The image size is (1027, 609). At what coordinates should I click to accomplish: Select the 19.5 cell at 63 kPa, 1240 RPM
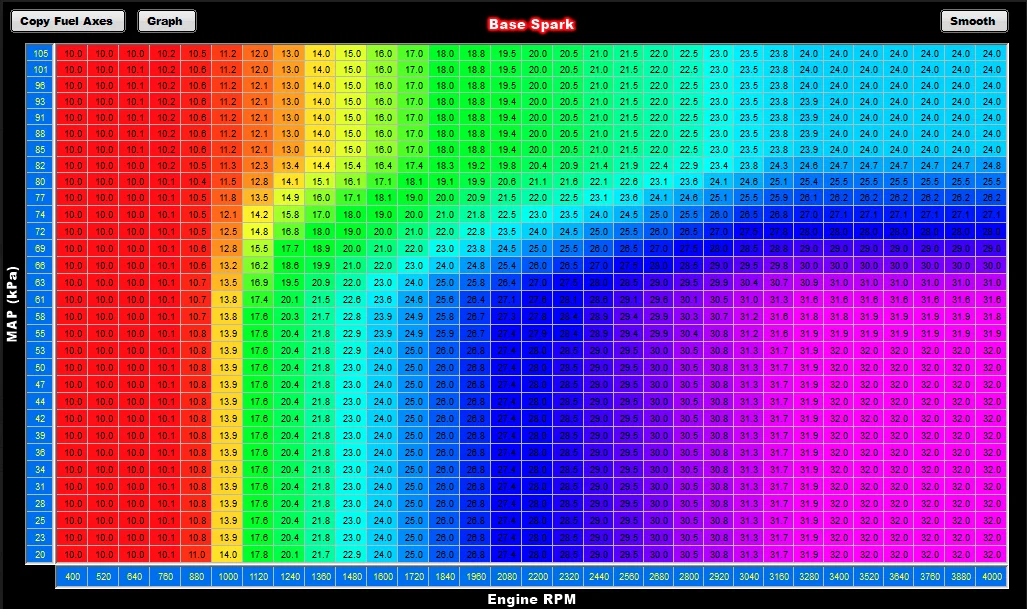click(x=290, y=282)
